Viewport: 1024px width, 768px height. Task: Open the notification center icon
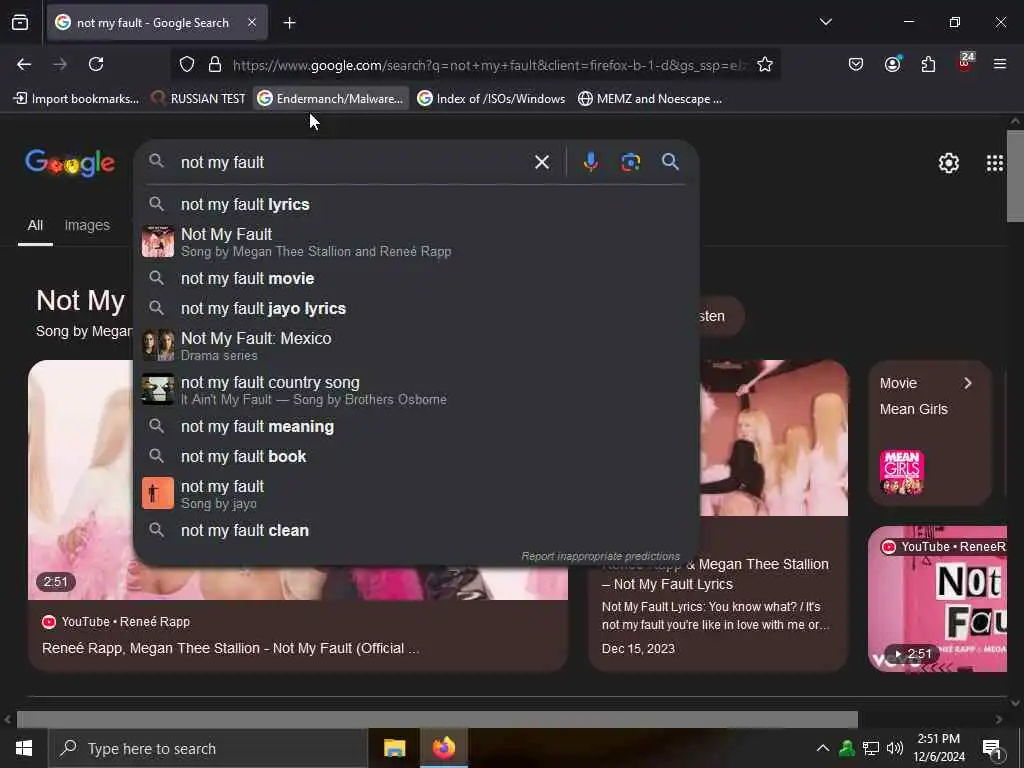click(x=993, y=749)
